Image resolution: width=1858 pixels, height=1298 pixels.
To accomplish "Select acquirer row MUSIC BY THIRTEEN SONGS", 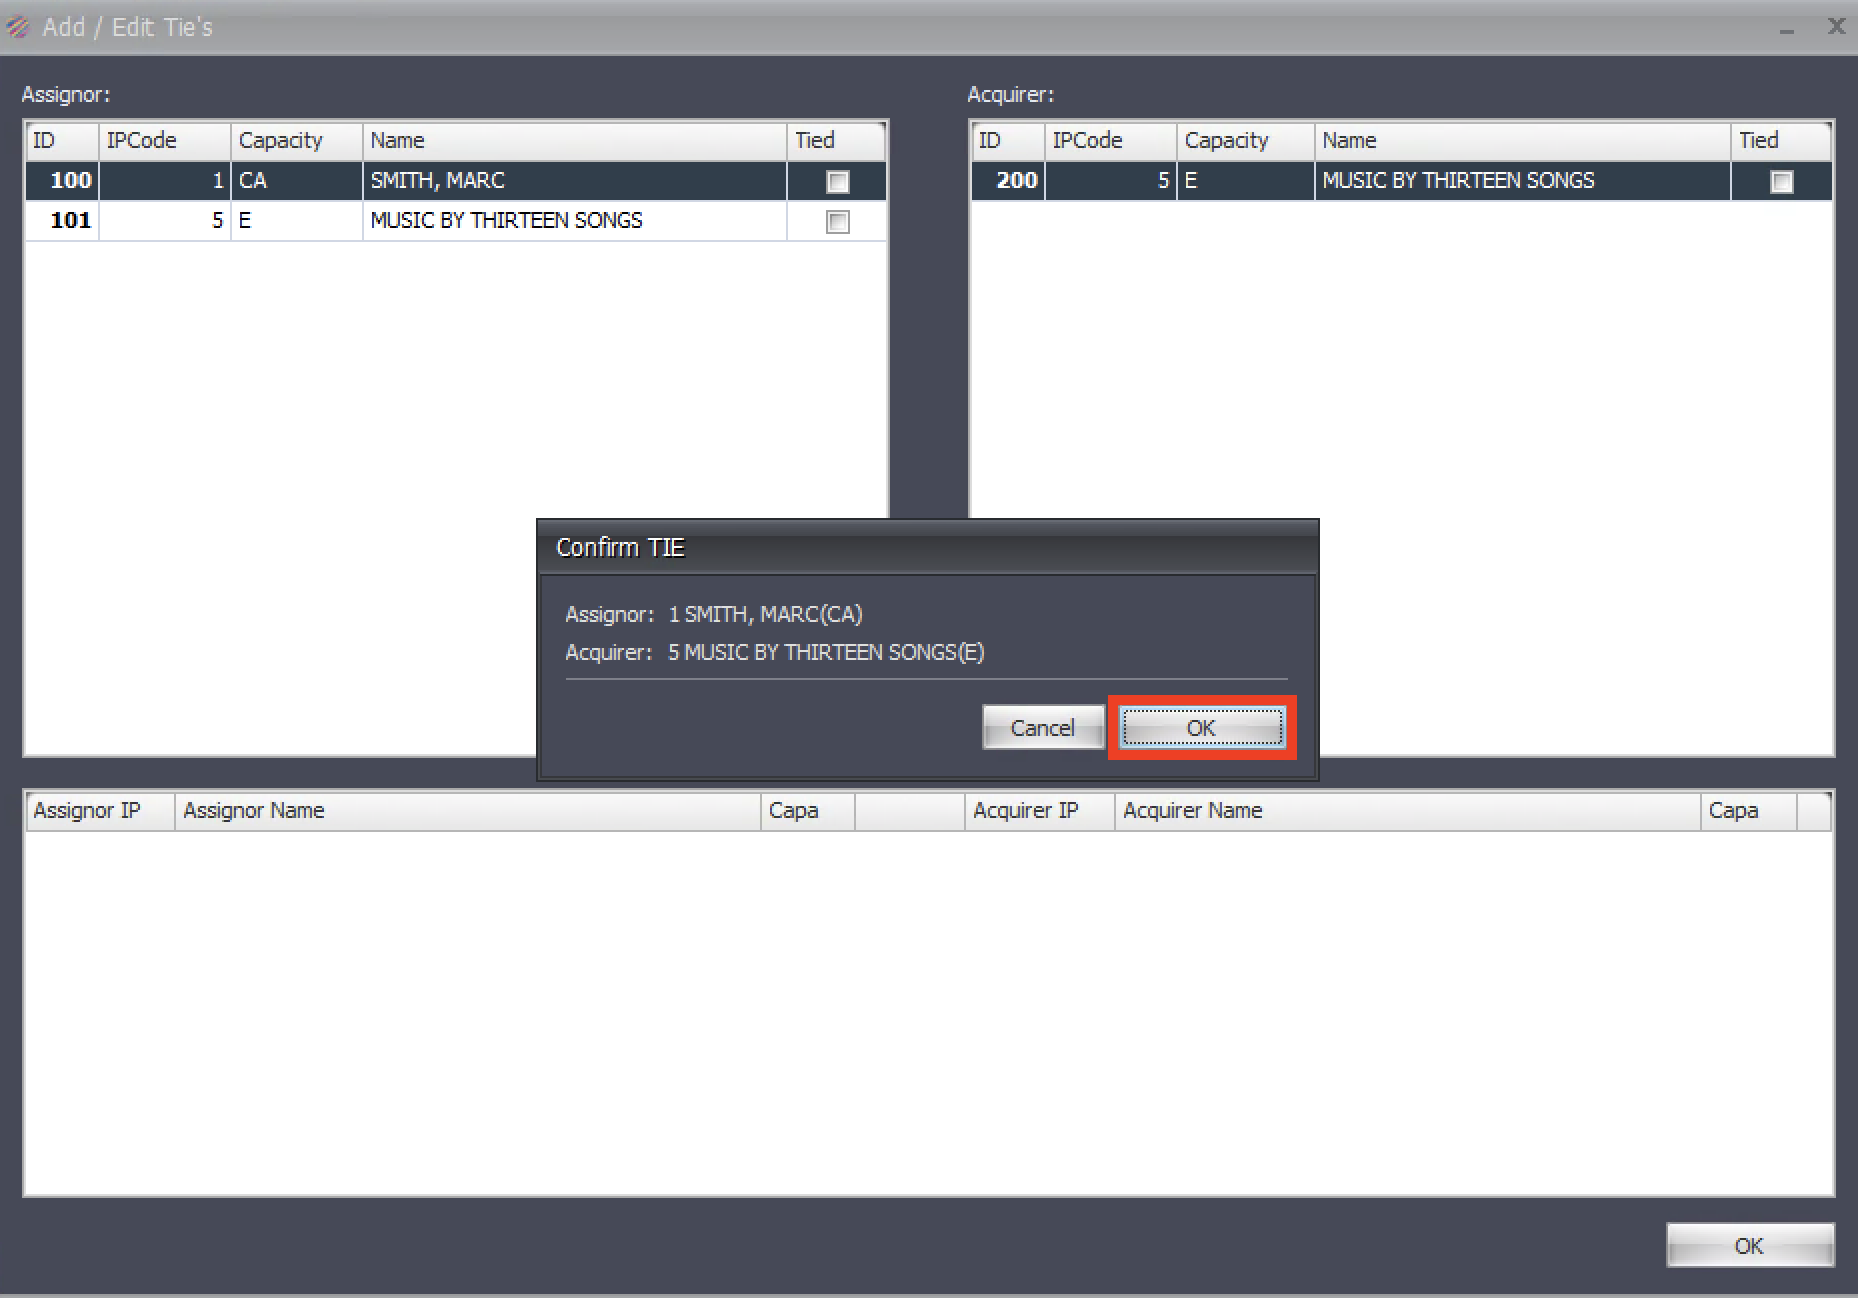I will pos(1457,181).
